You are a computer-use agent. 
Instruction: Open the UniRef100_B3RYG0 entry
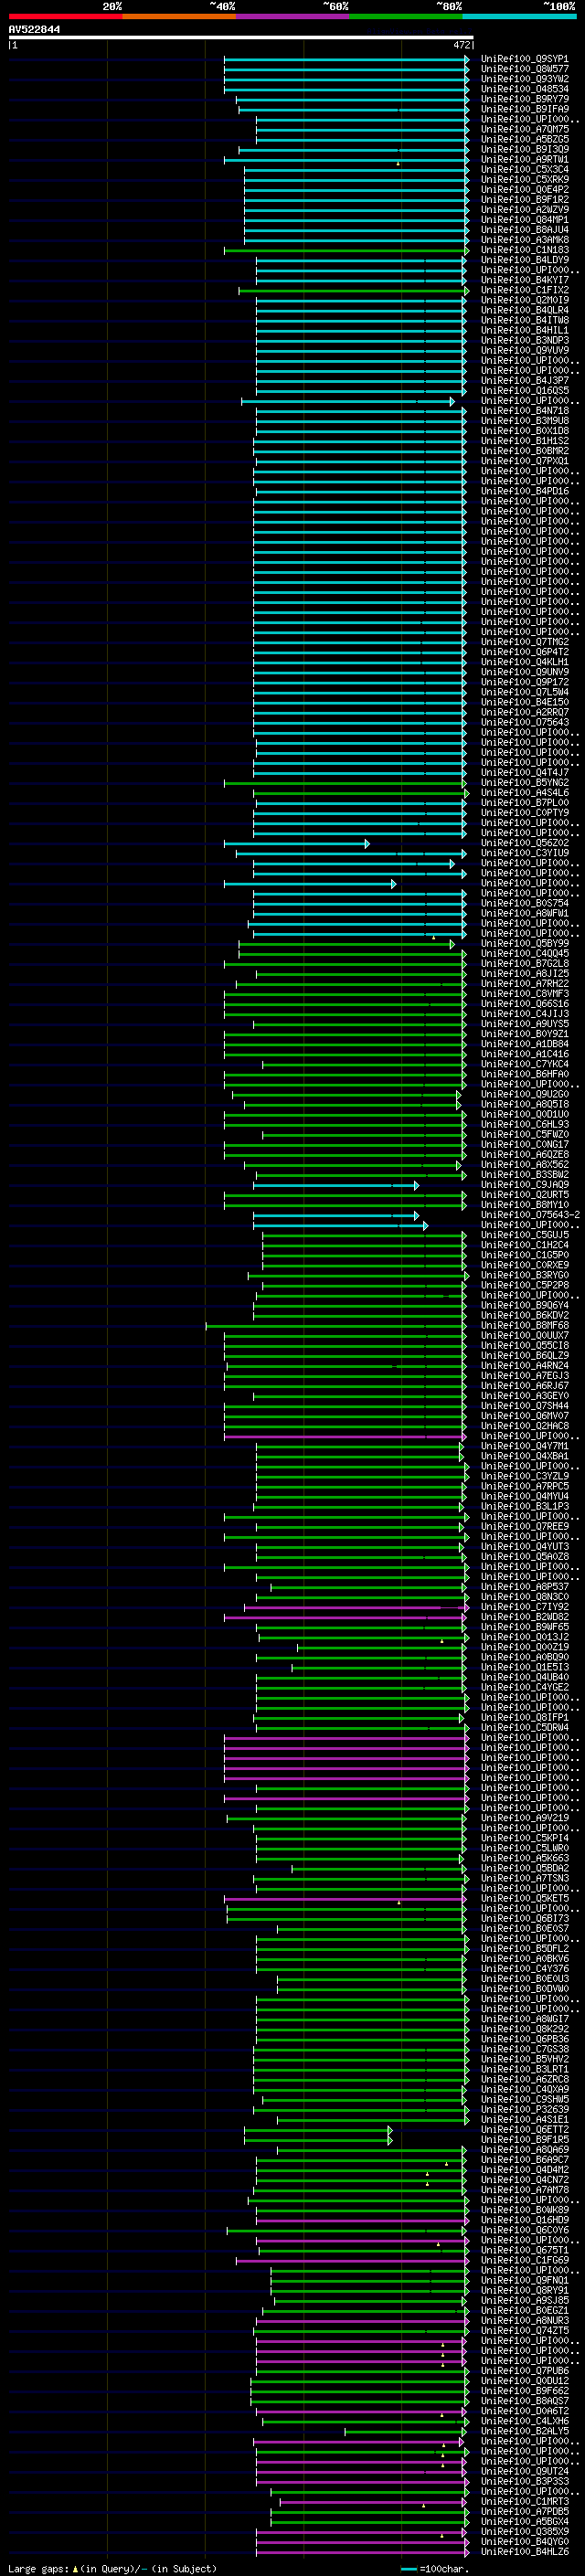pyautogui.click(x=524, y=1275)
